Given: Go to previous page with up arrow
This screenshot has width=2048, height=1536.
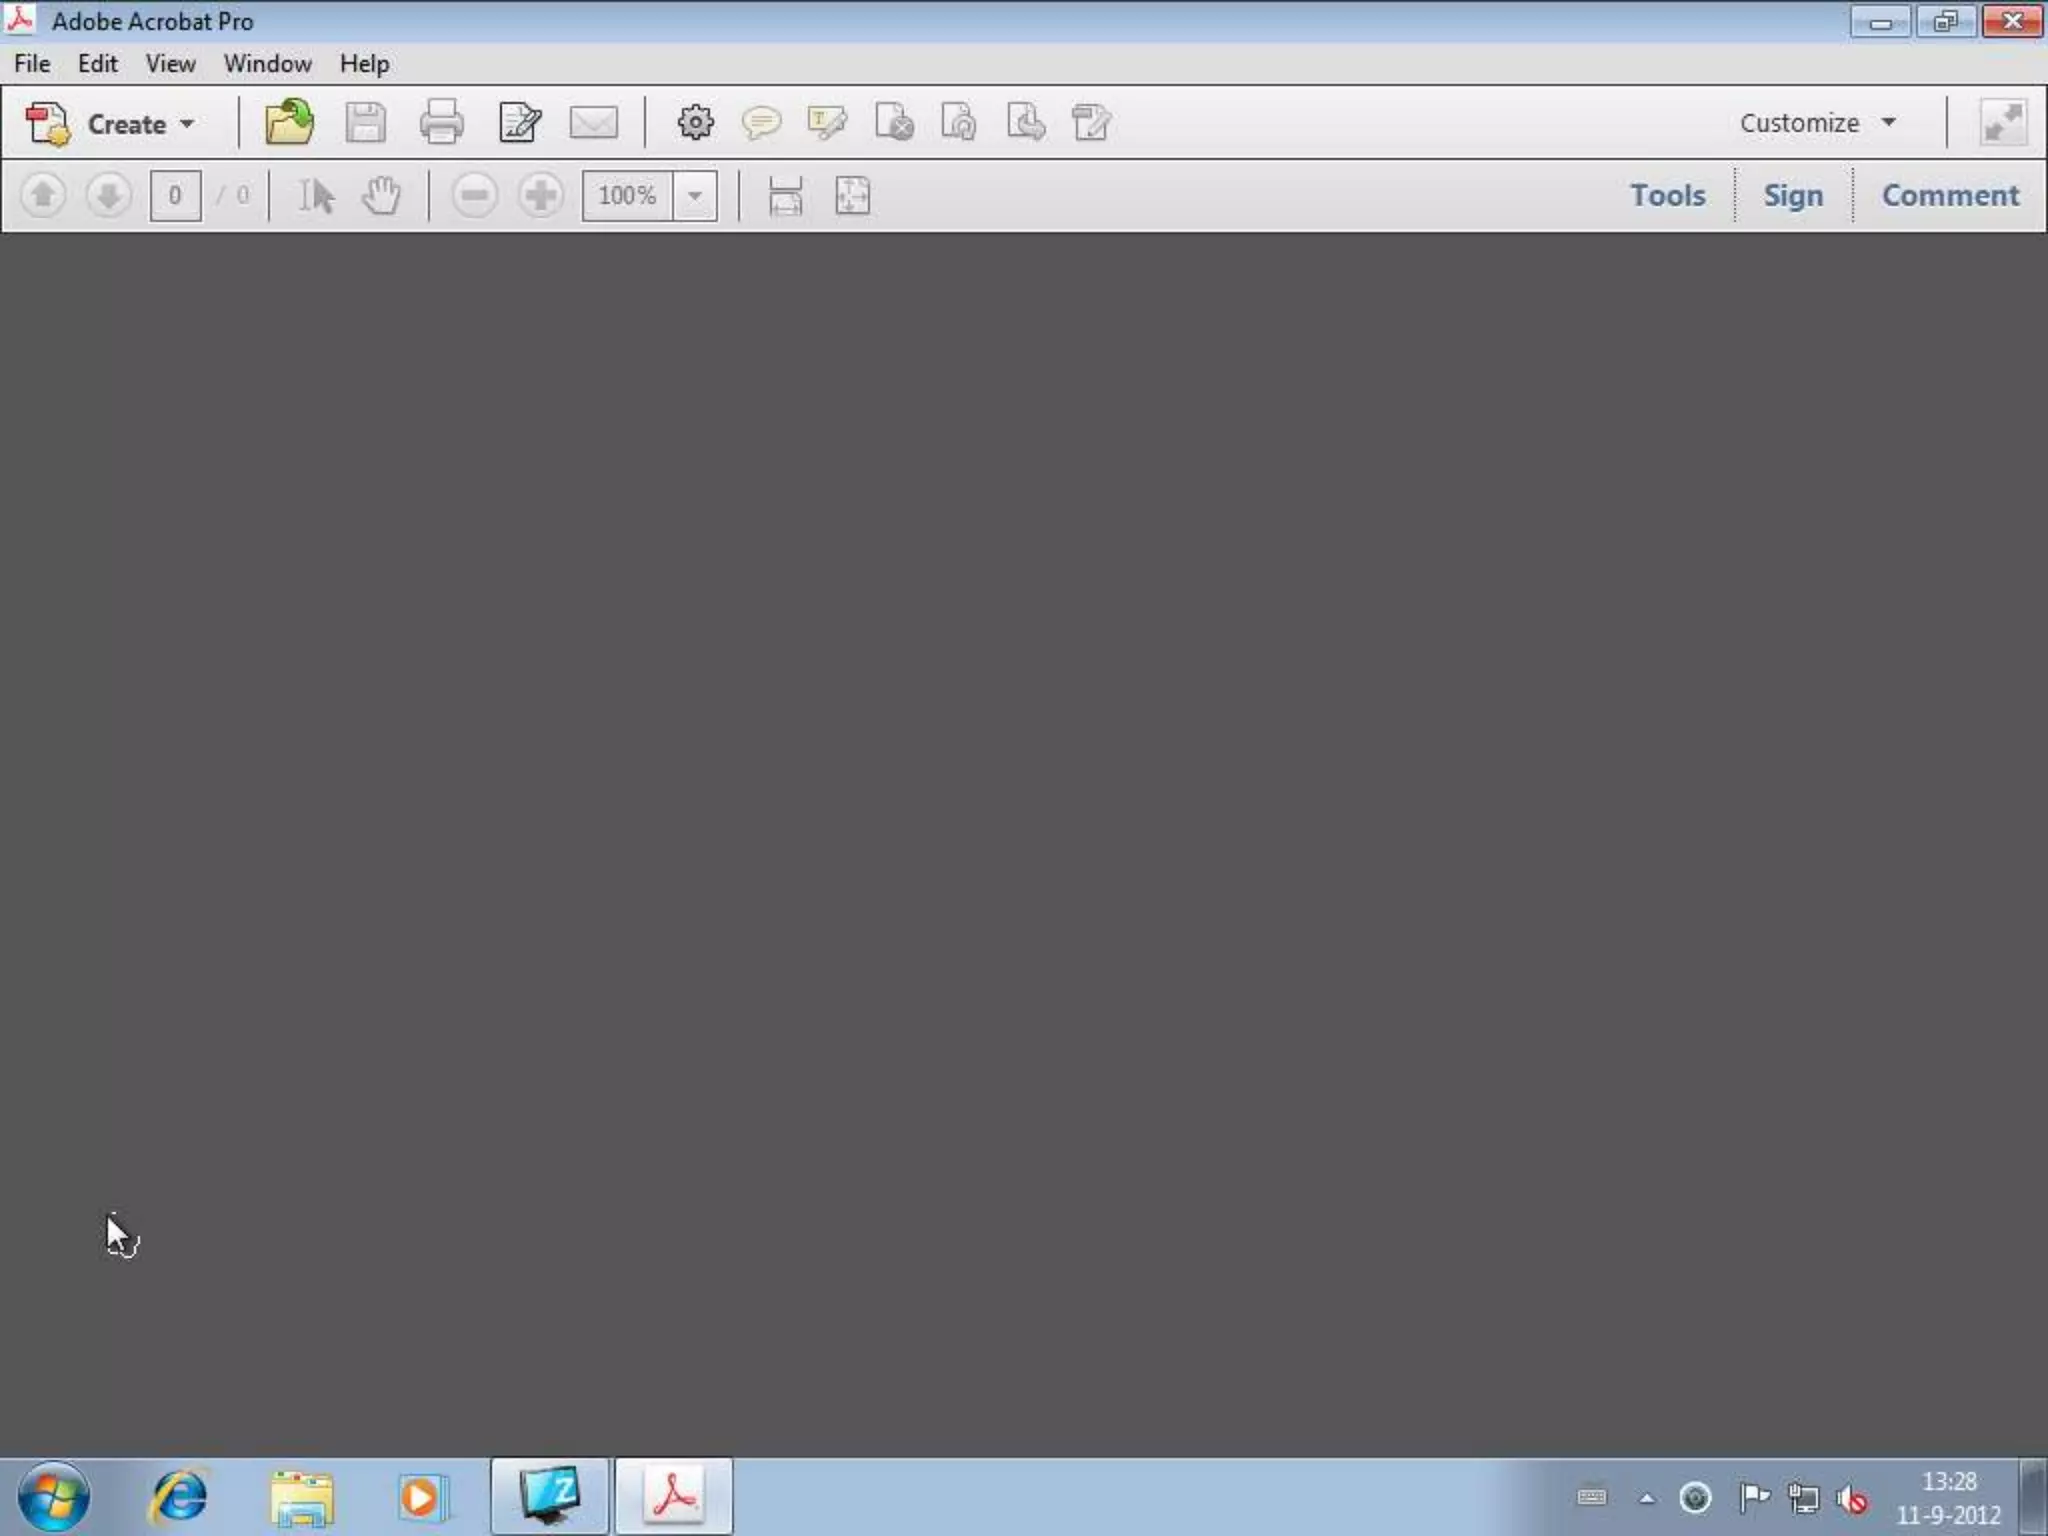Looking at the screenshot, I should tap(43, 195).
